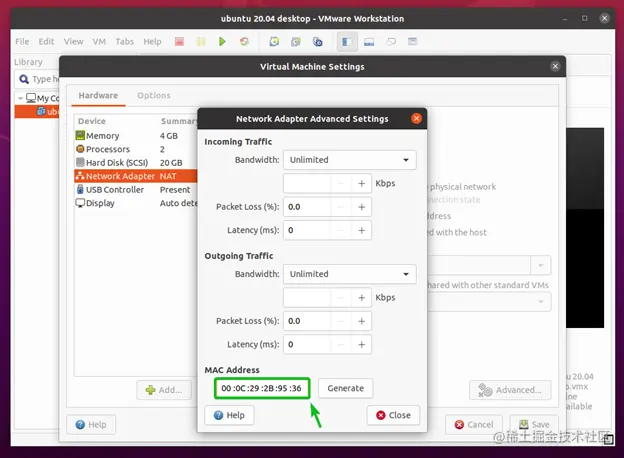This screenshot has width=624, height=458.
Task: Open the Outgoing Traffic Bandwidth dropdown
Action: click(x=350, y=274)
